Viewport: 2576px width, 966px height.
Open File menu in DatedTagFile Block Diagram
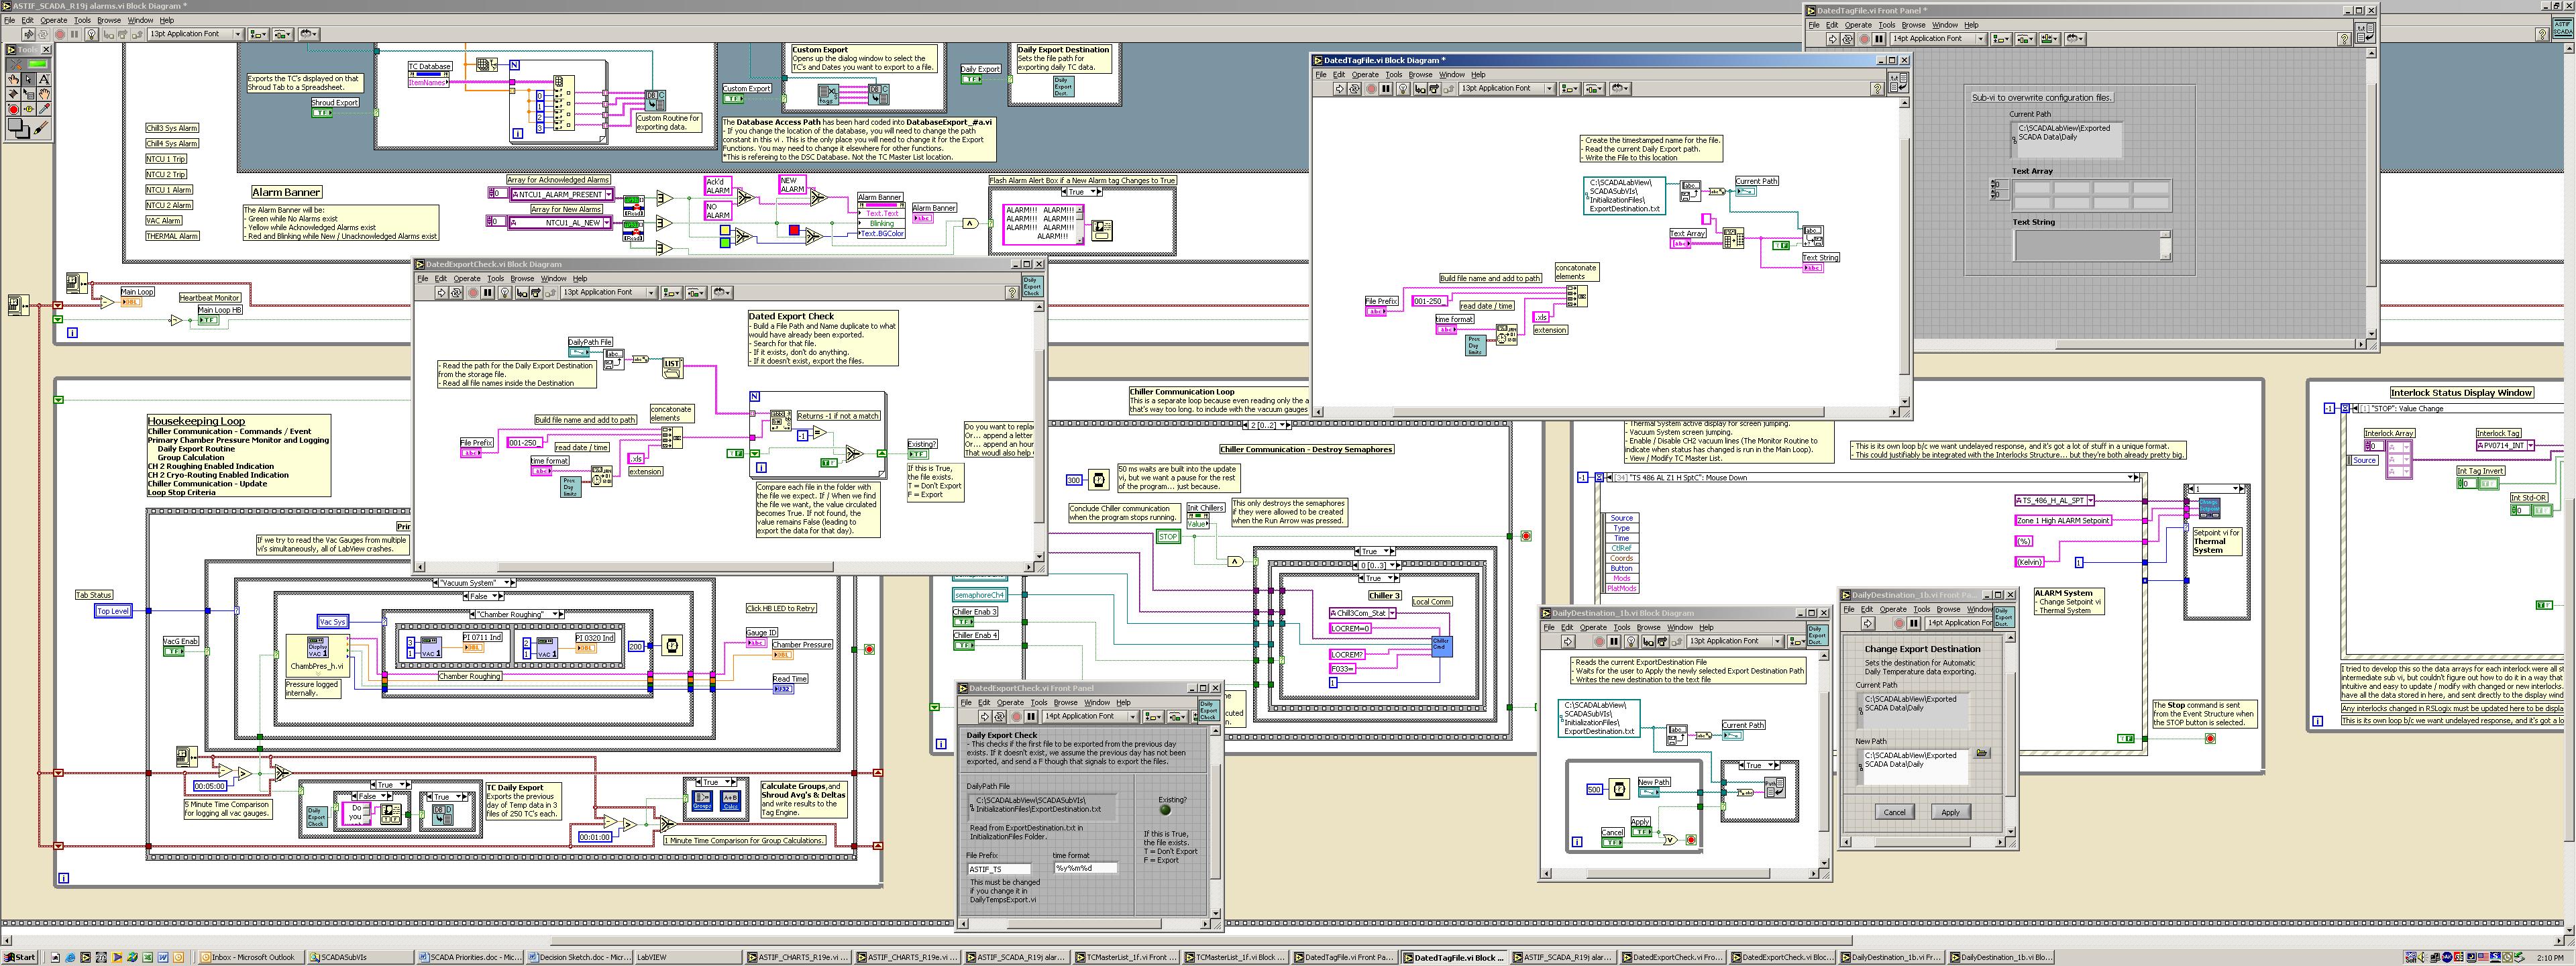[1321, 74]
